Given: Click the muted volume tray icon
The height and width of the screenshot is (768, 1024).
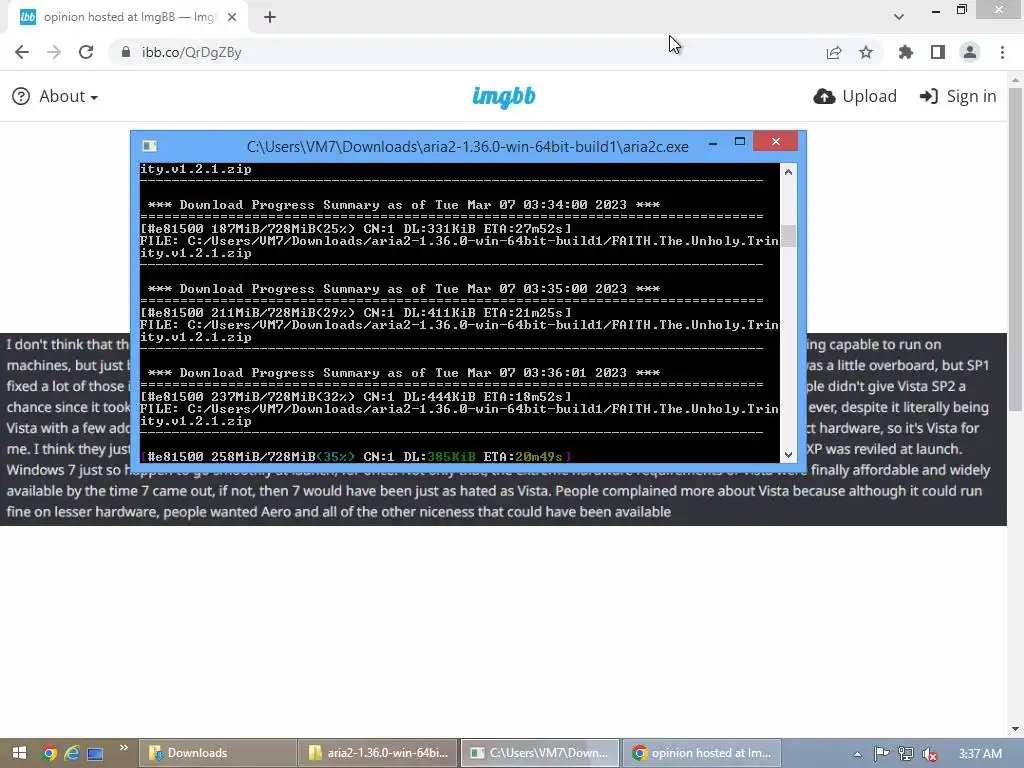Looking at the screenshot, I should (930, 754).
